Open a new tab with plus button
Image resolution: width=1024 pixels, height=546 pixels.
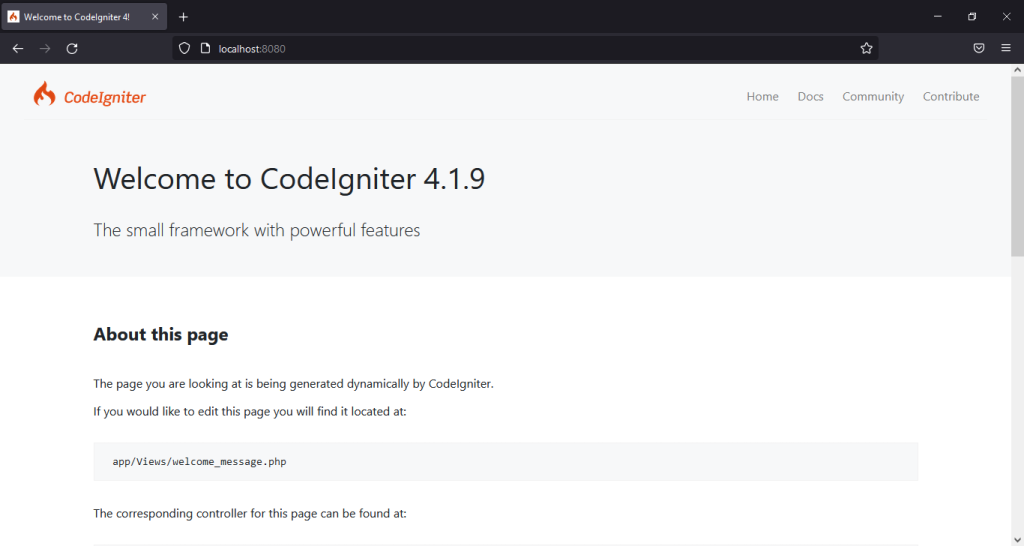(x=183, y=17)
